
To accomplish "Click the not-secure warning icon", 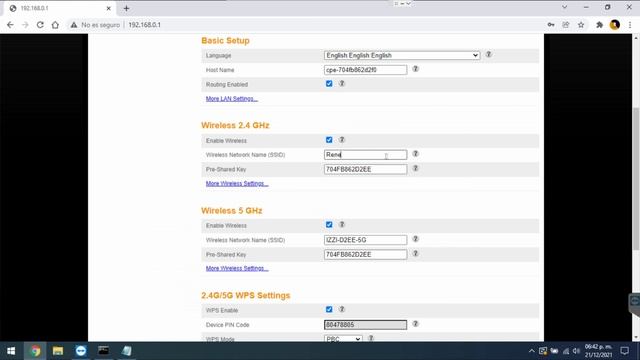I will tap(73, 25).
